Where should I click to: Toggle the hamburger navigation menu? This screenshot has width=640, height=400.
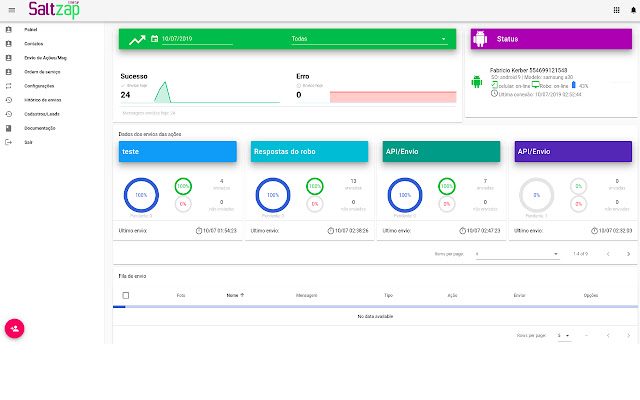point(12,10)
